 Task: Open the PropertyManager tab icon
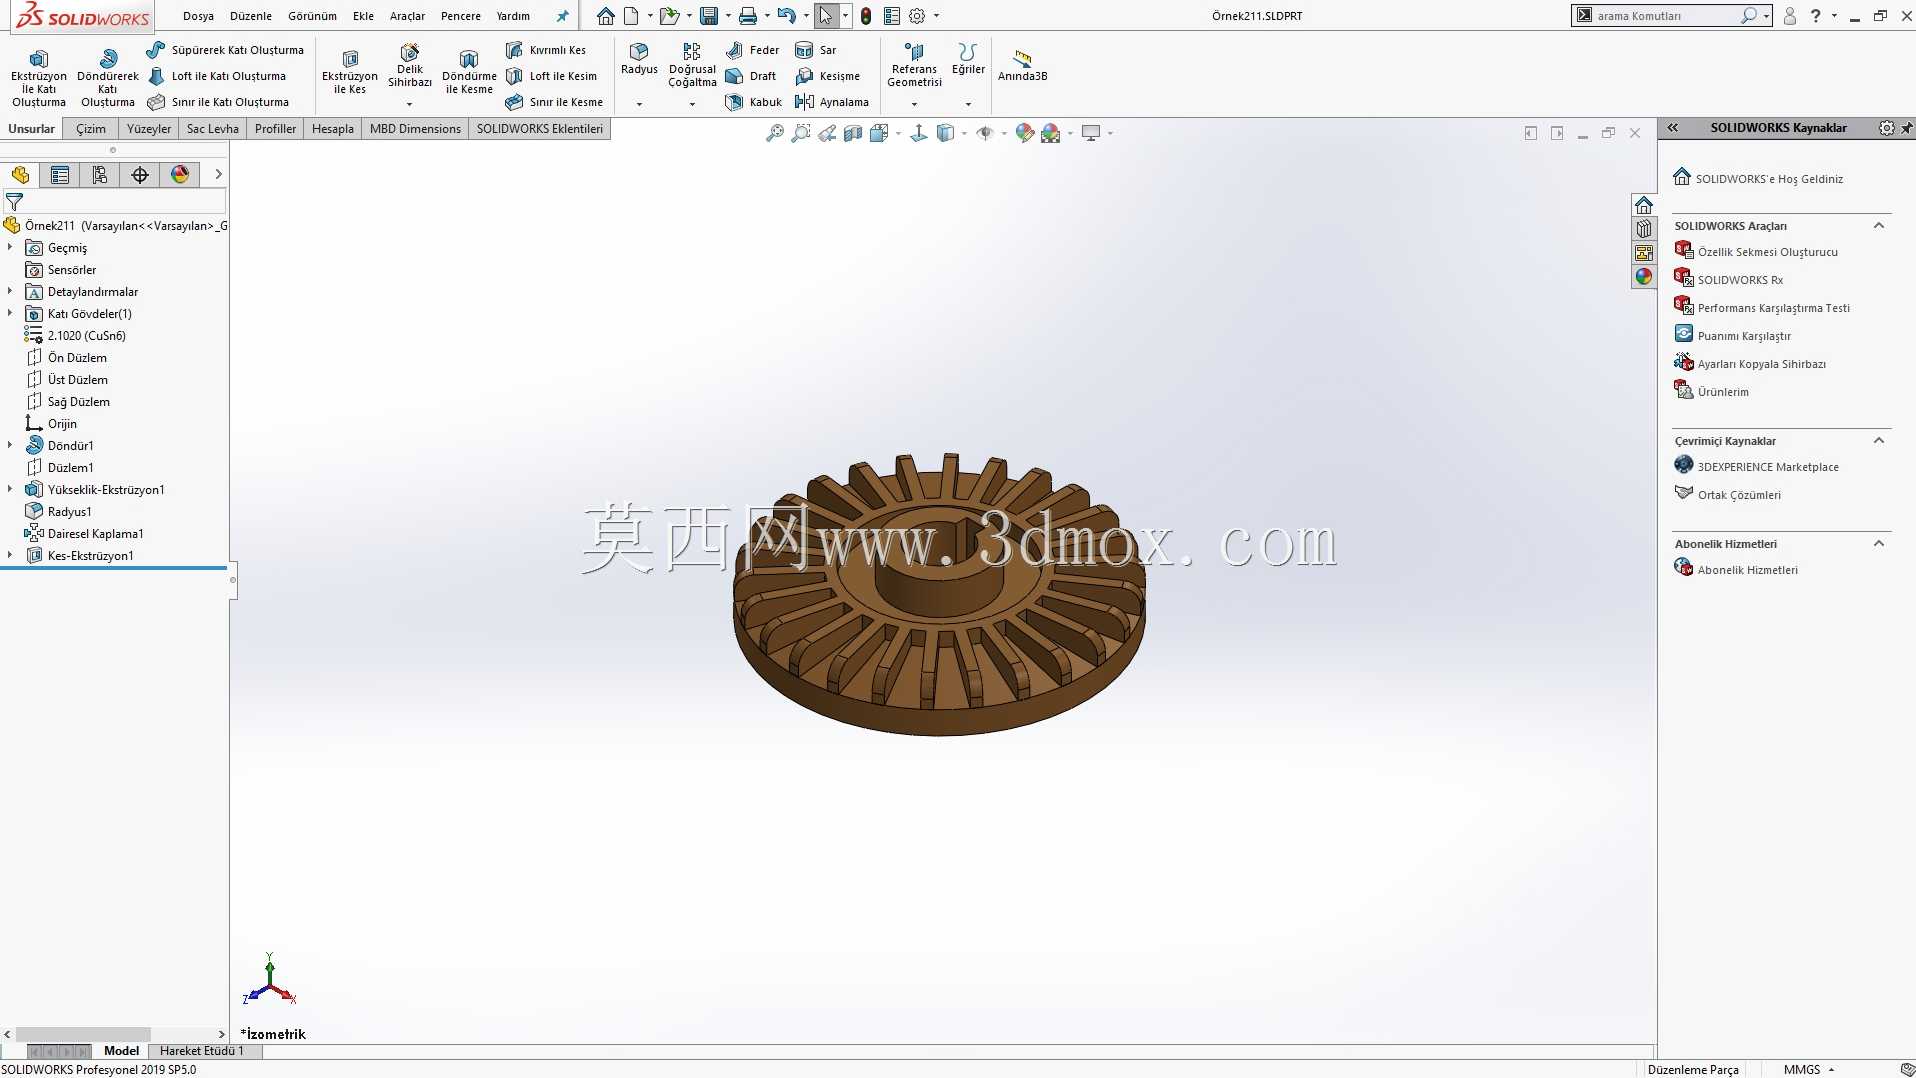coord(60,175)
